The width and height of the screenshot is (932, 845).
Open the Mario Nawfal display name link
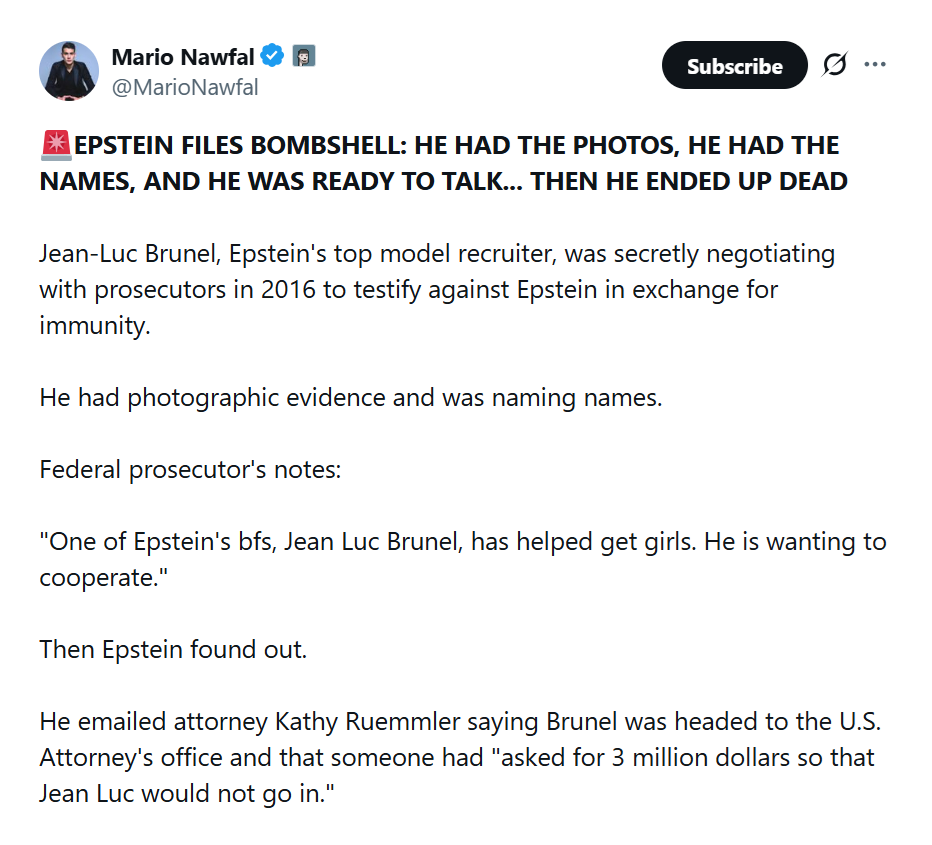pos(183,57)
